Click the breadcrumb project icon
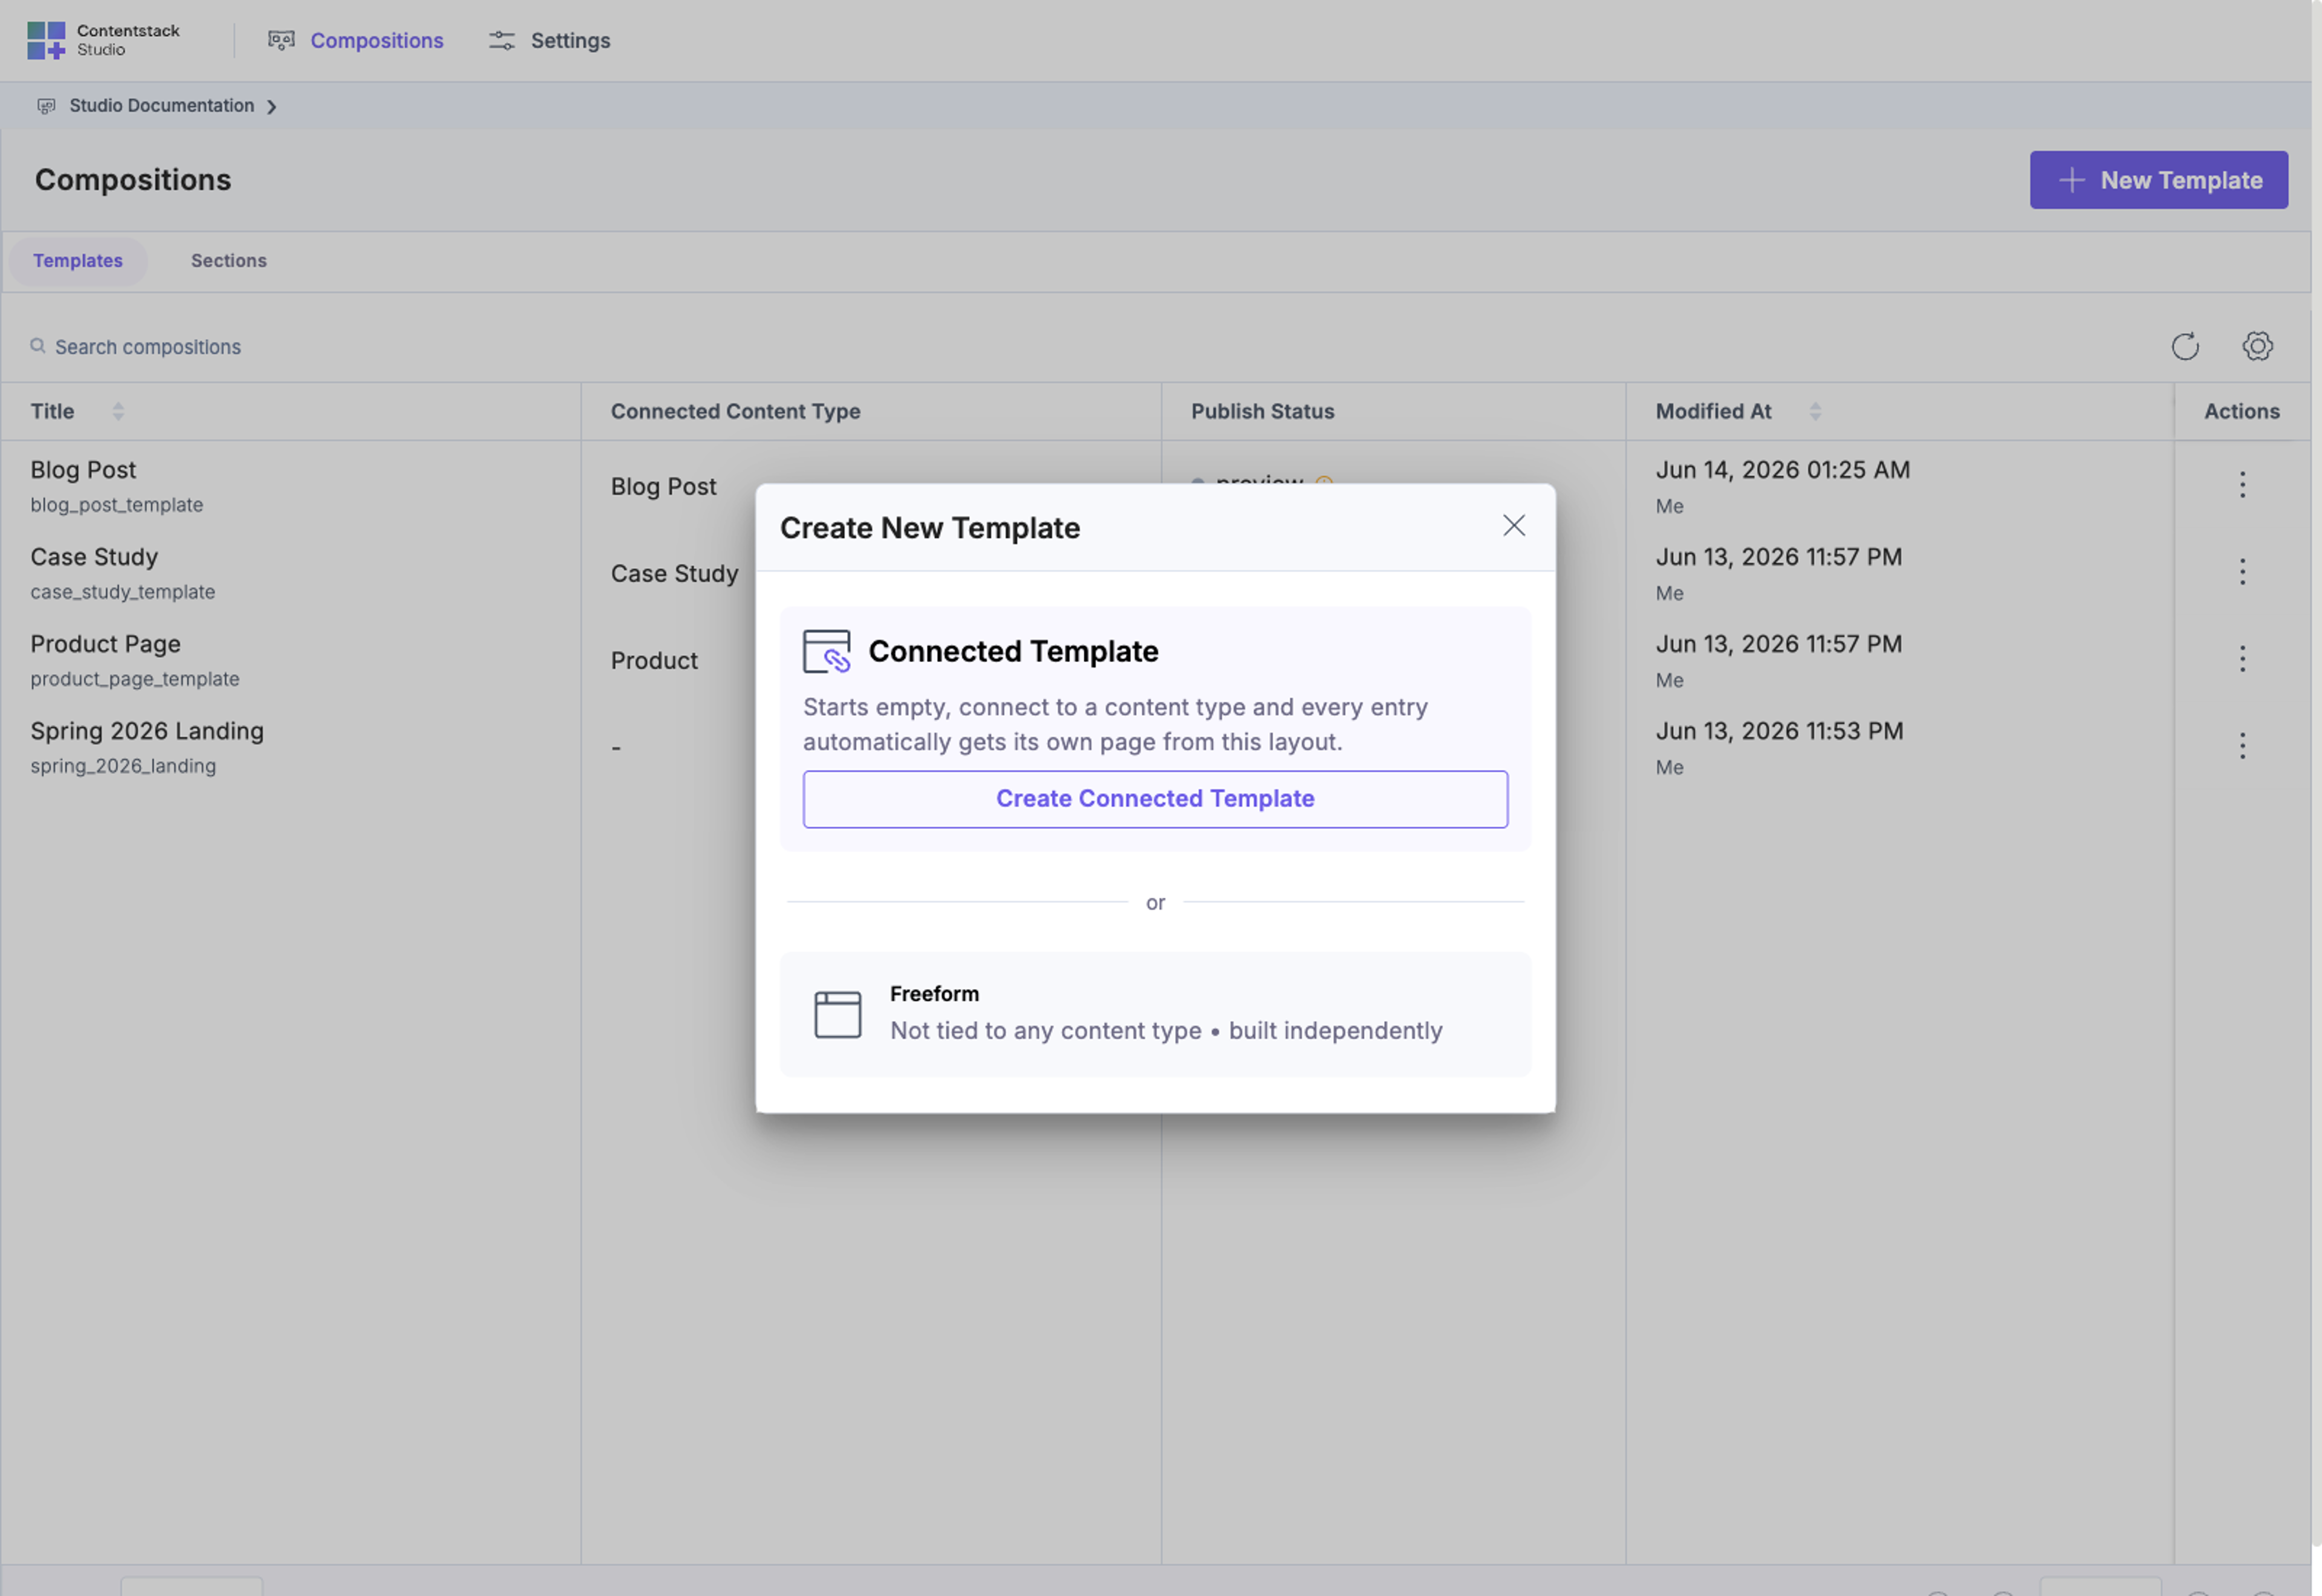 click(46, 106)
